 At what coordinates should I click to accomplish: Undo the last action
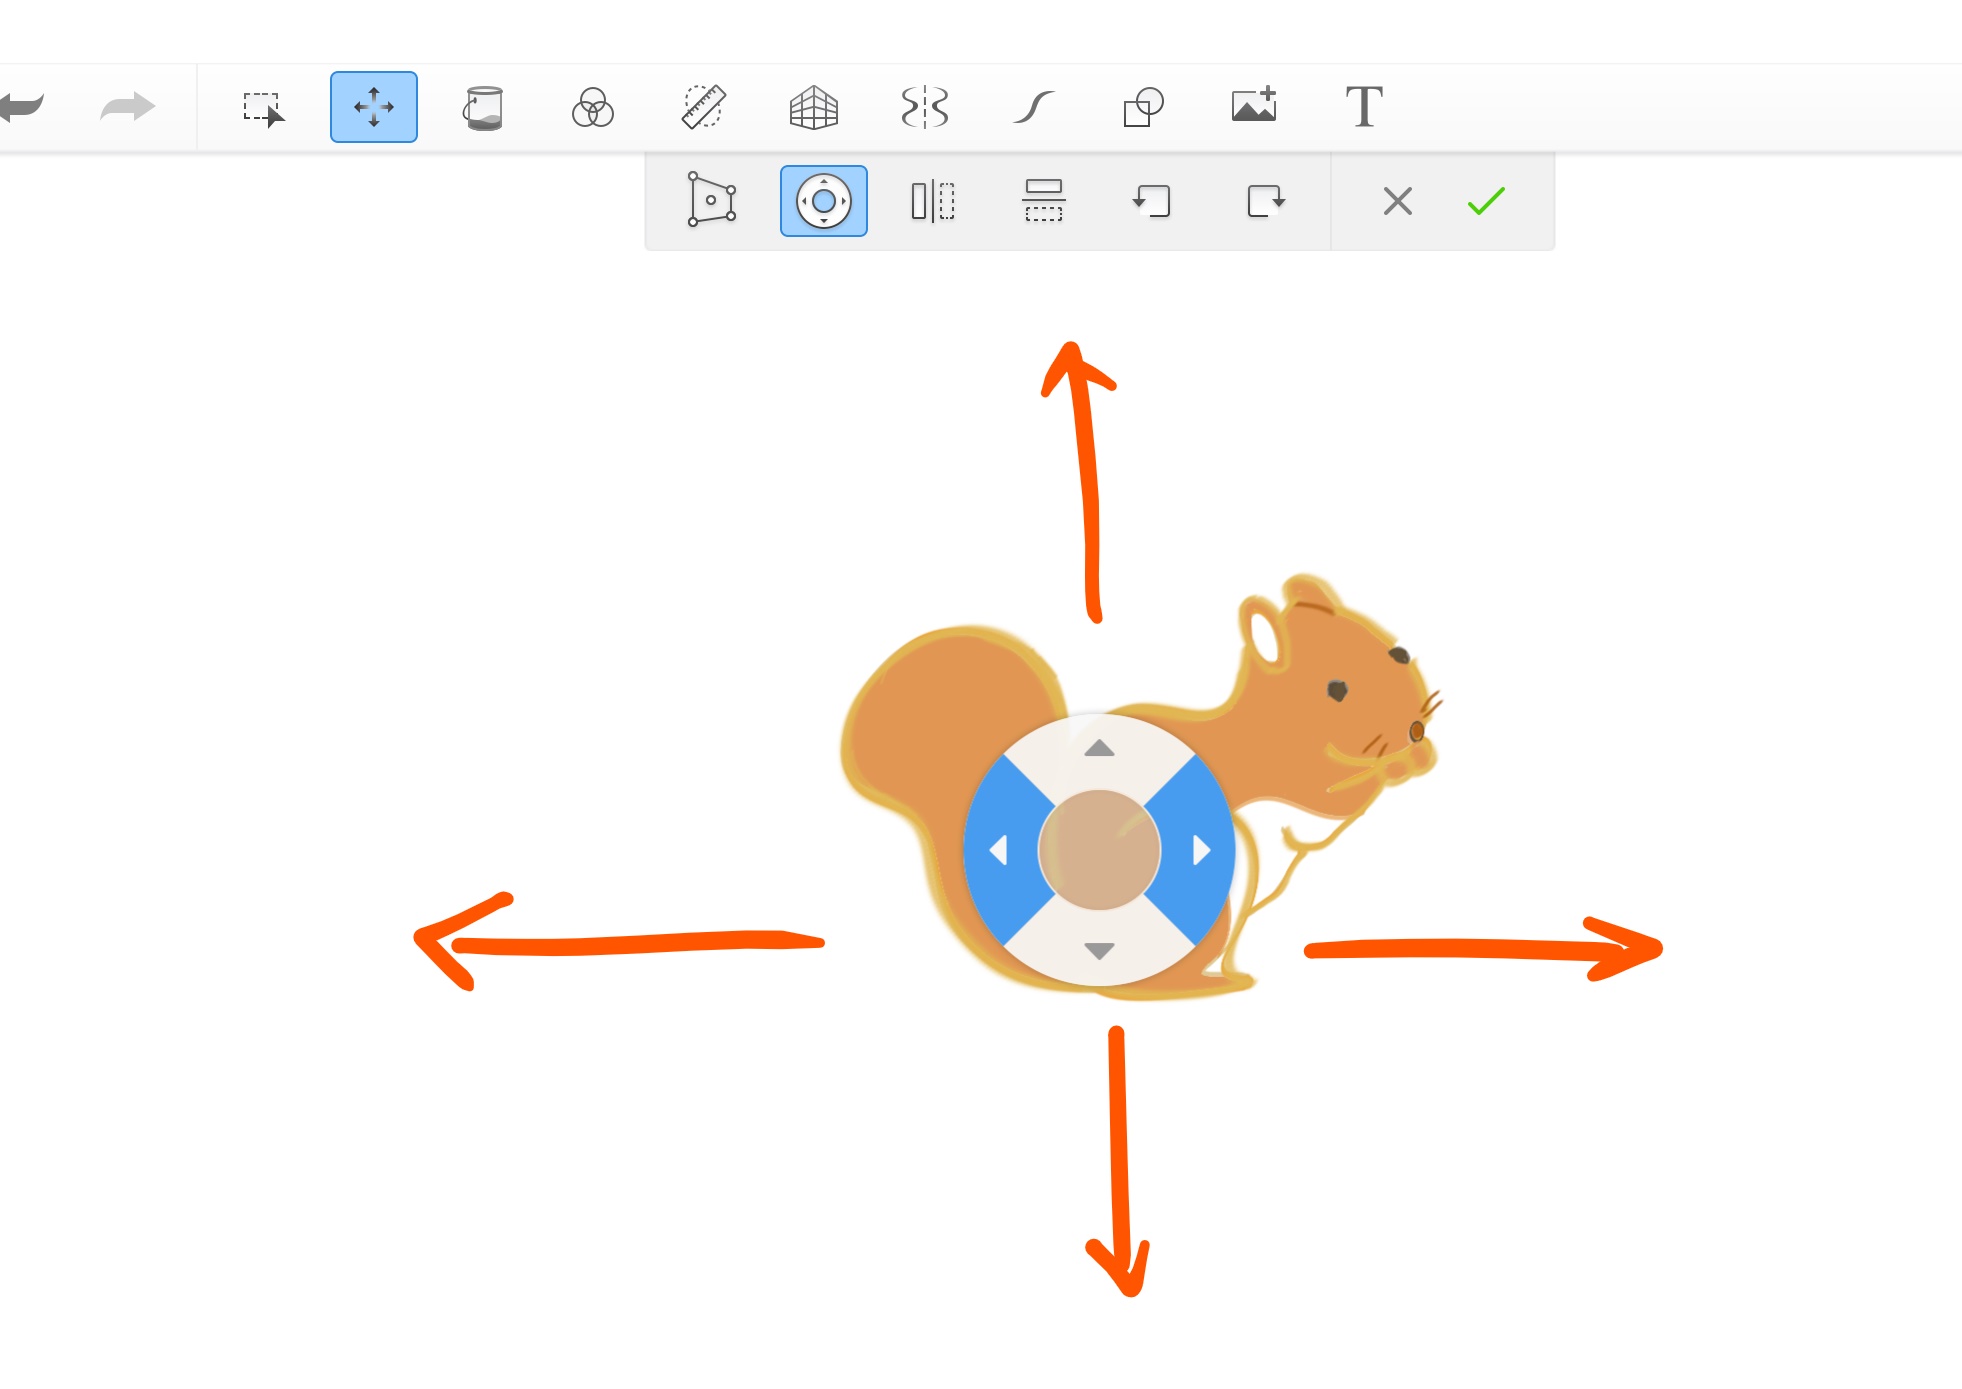pos(20,106)
